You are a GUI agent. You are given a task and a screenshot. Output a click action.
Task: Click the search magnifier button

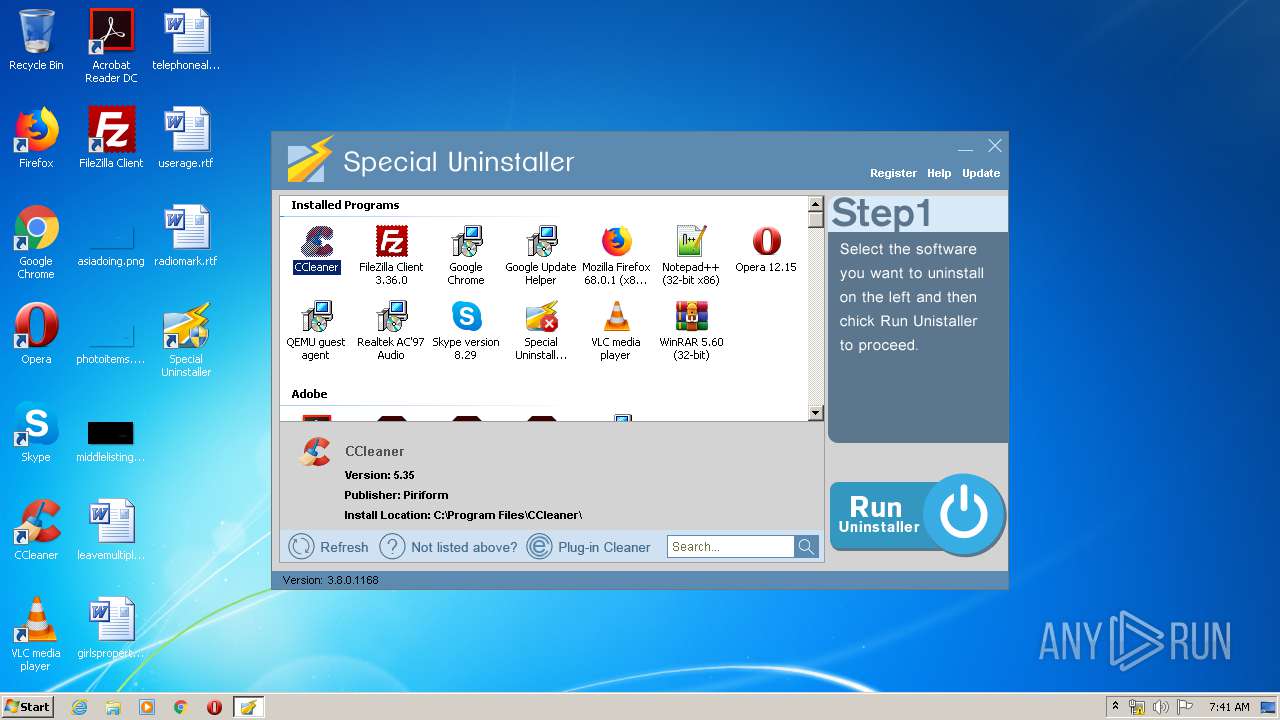point(806,547)
